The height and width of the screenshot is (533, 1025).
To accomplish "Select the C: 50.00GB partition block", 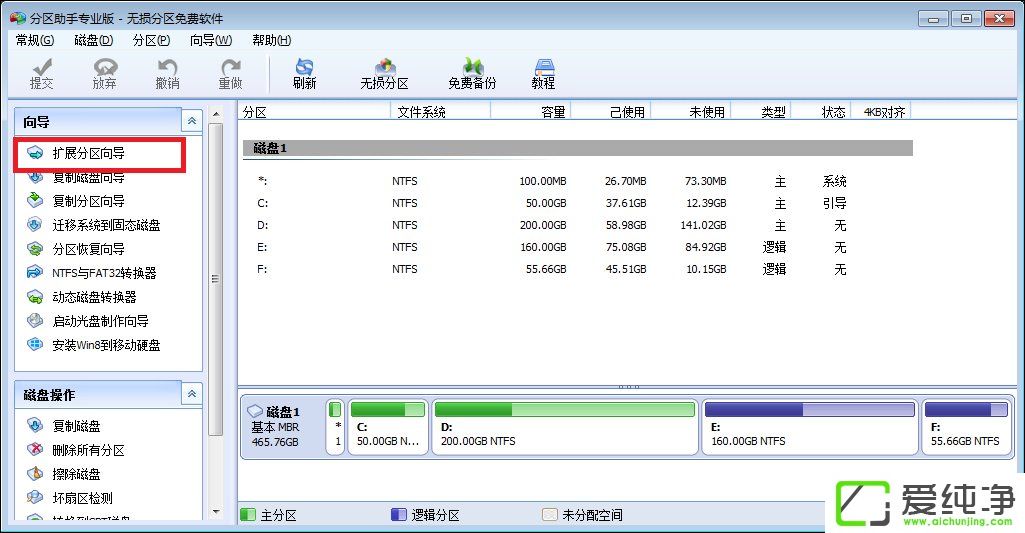I will 388,426.
